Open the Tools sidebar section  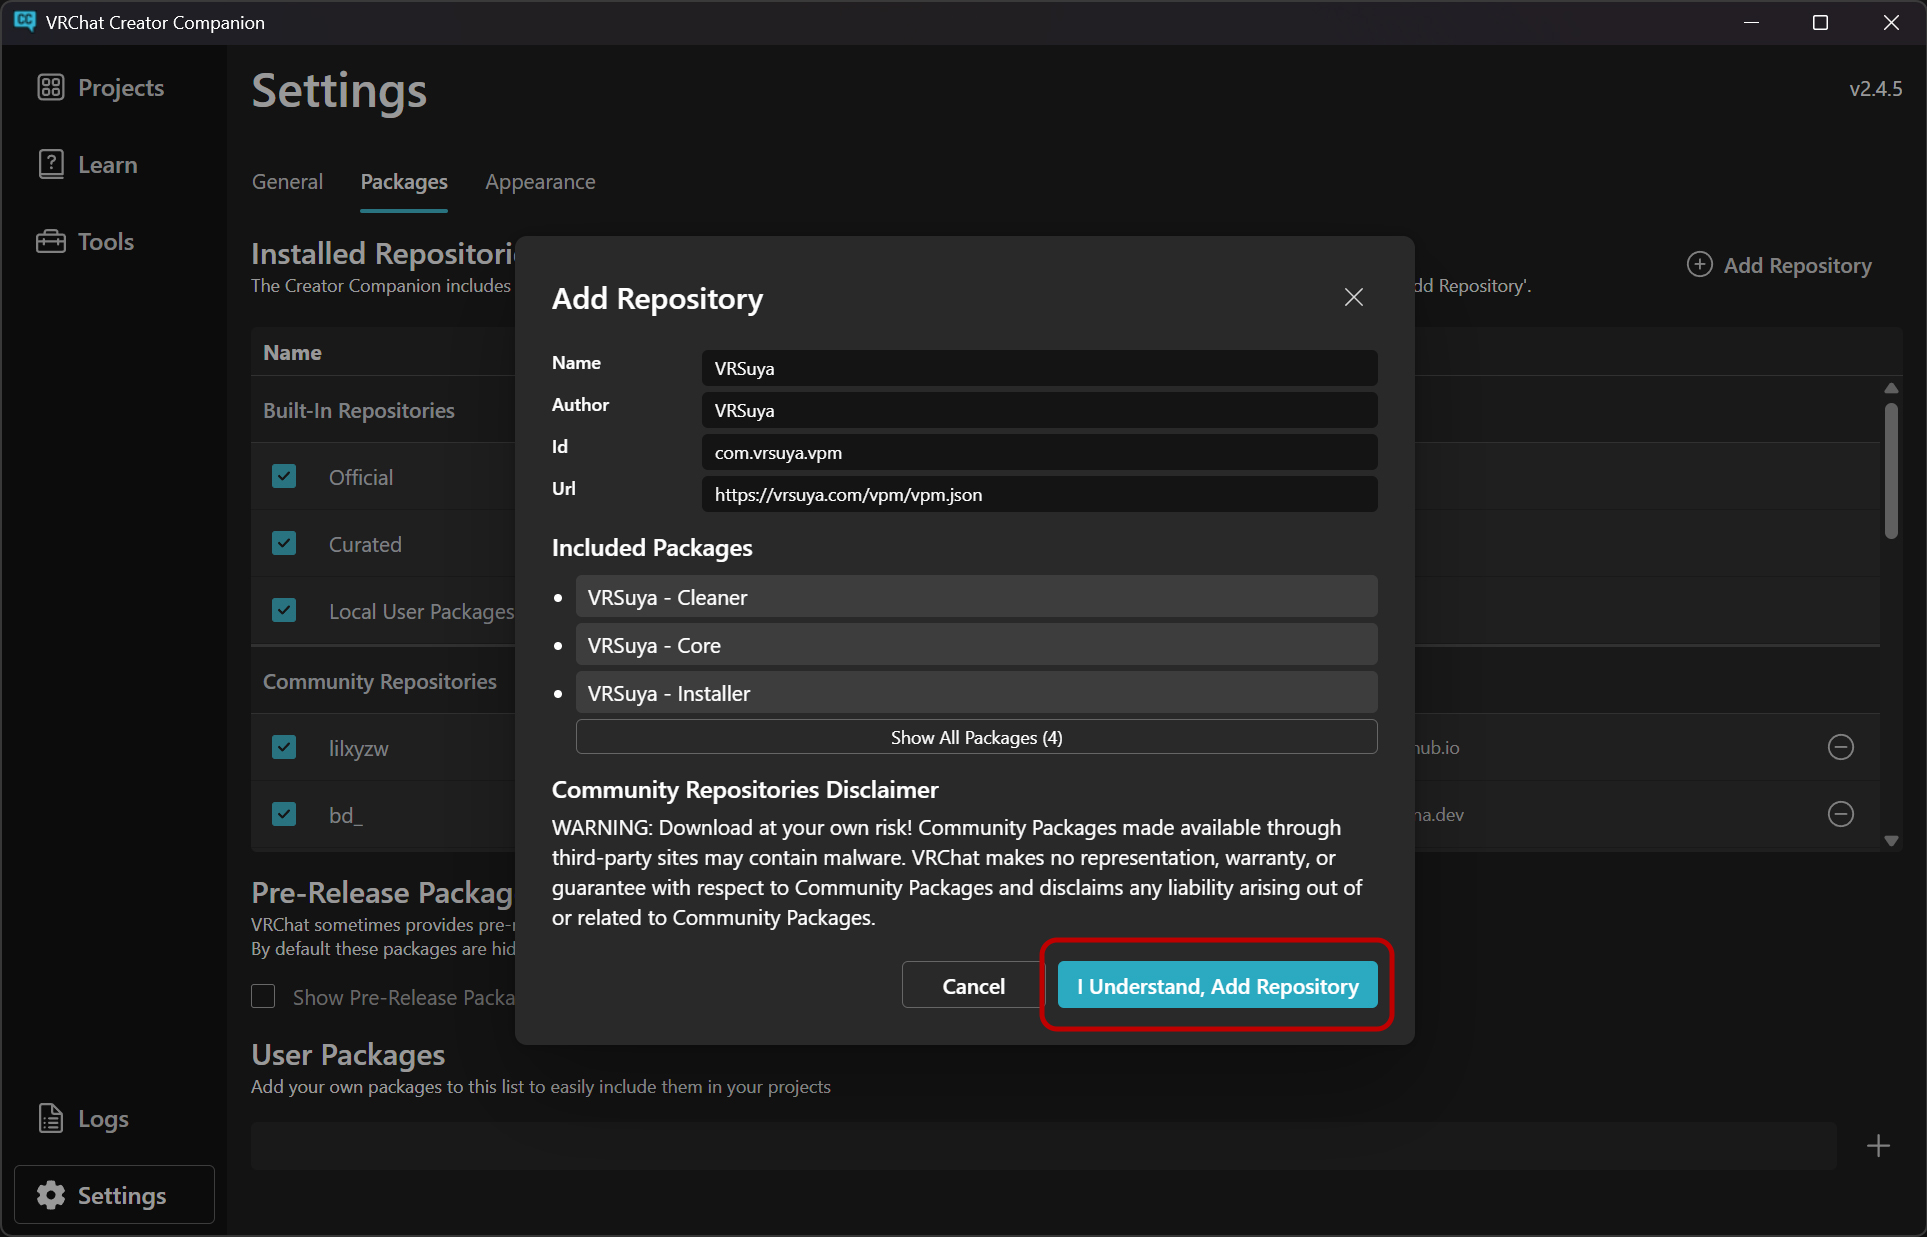[85, 242]
